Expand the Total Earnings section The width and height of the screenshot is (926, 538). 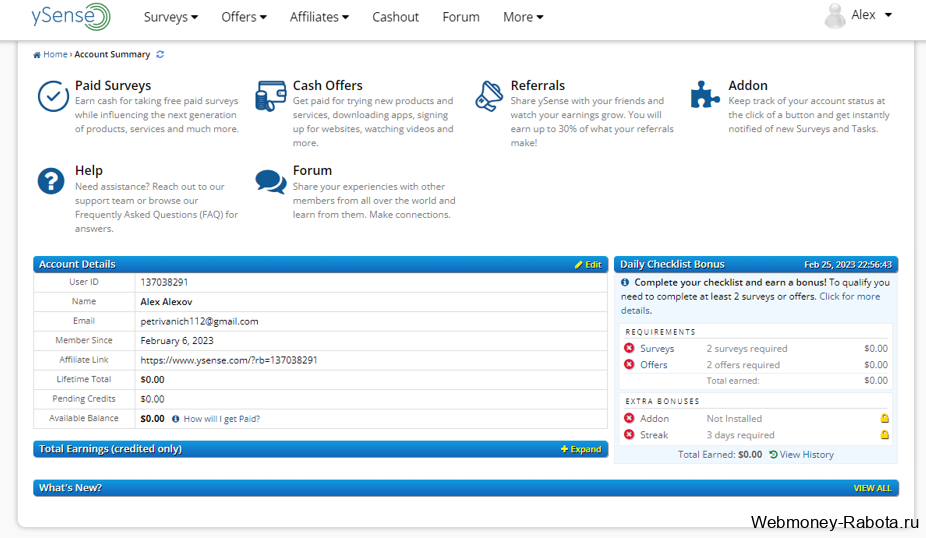pos(581,449)
